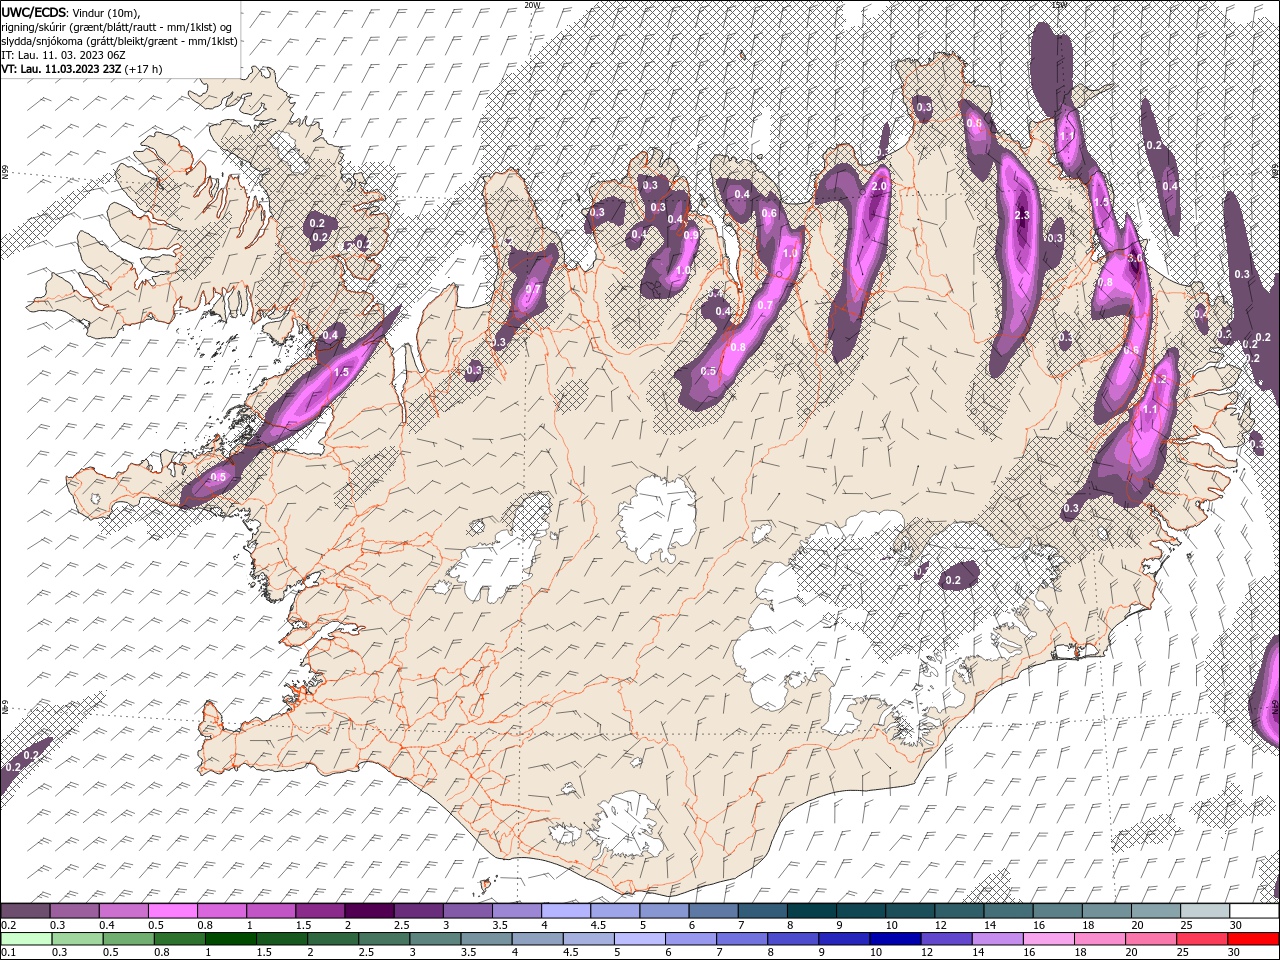Click the 3.0 snowfall value on the map

tap(1134, 258)
